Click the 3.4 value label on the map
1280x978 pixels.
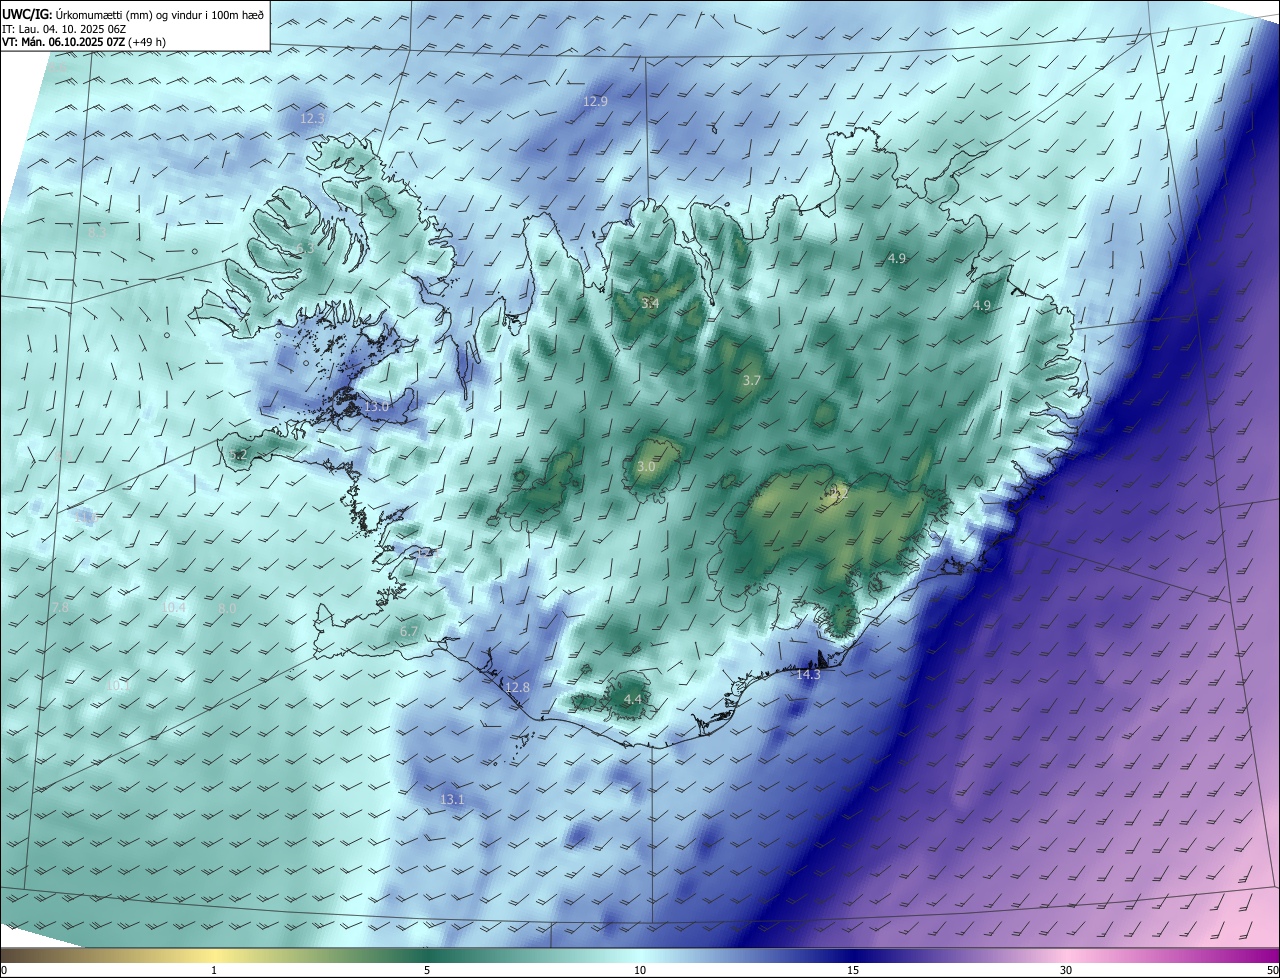pos(650,302)
